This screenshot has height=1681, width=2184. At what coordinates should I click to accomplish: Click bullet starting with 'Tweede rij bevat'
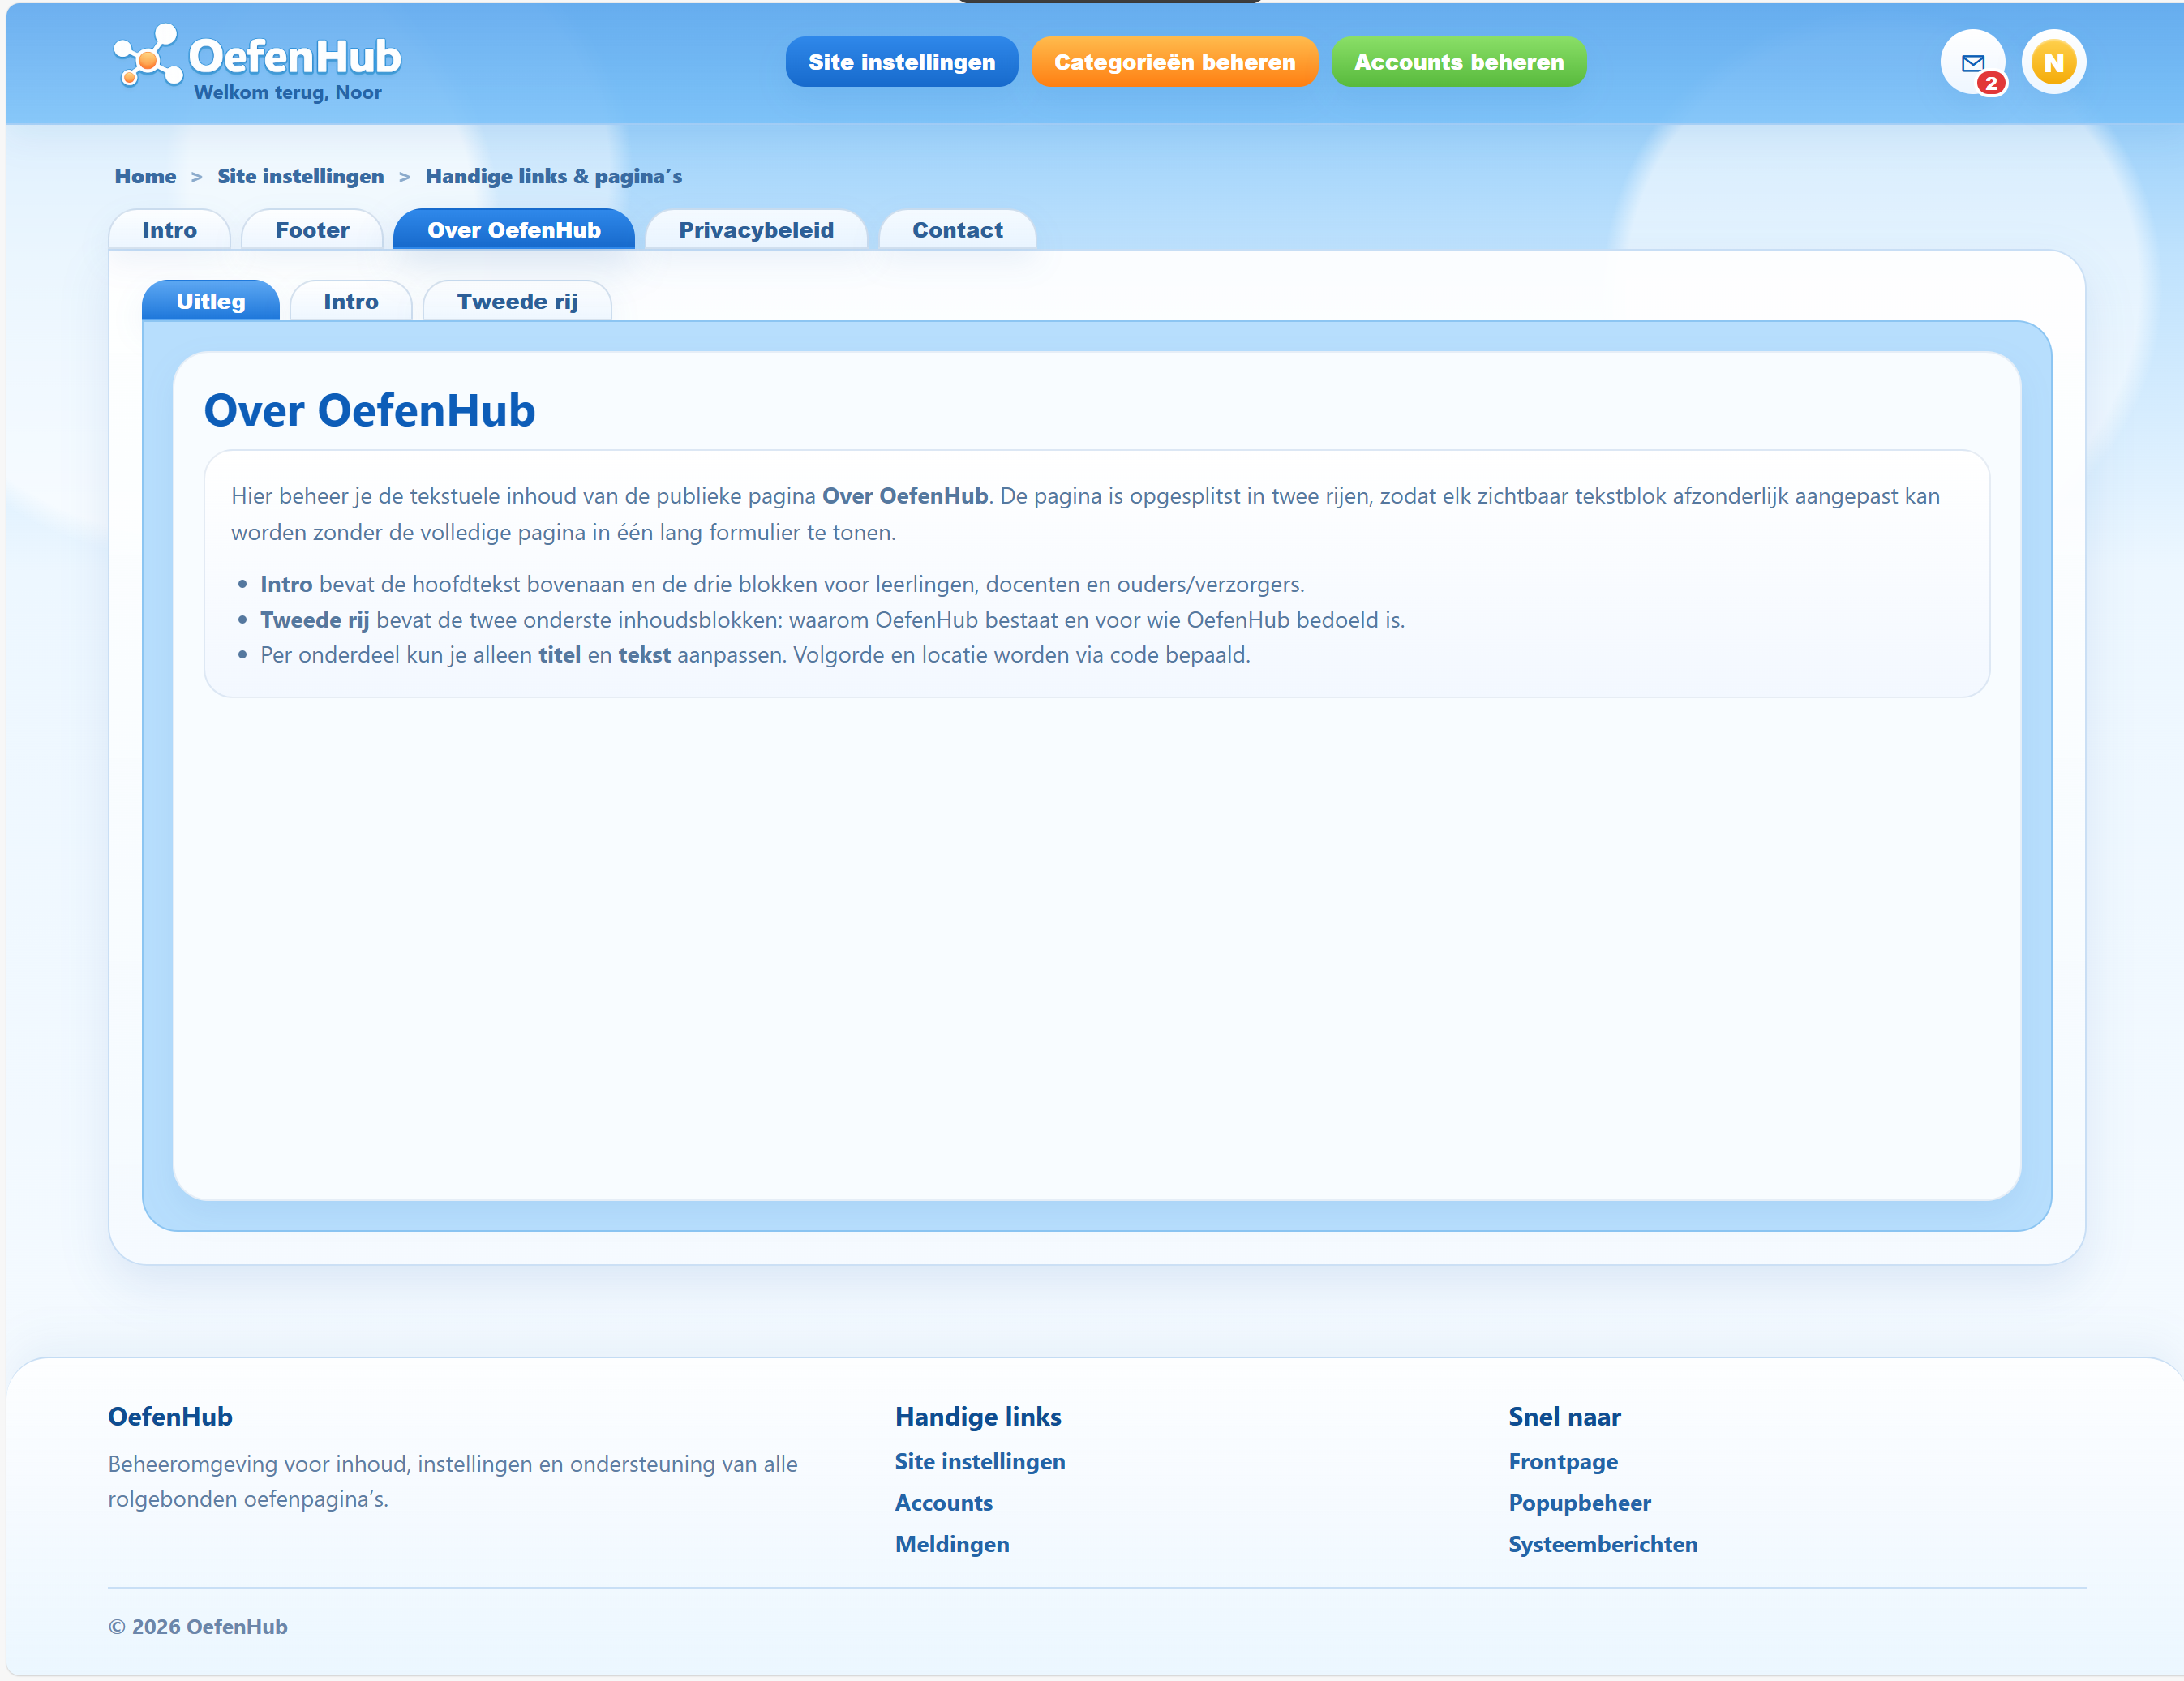[832, 619]
